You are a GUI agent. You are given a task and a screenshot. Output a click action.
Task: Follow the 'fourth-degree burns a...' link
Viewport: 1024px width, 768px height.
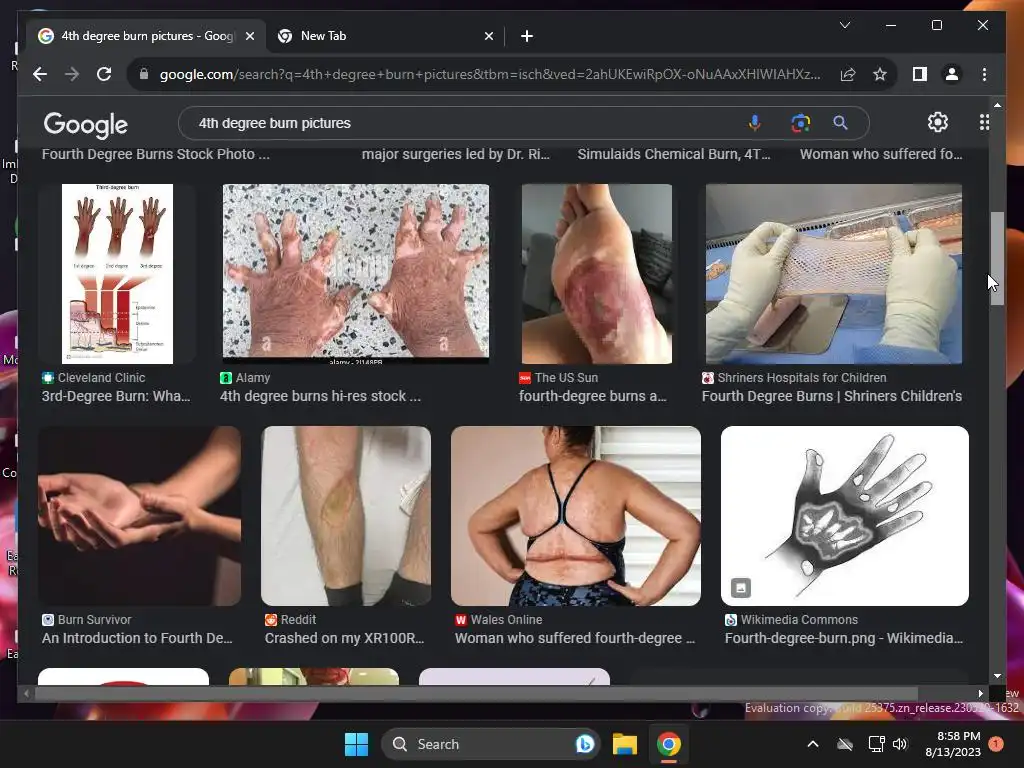(592, 396)
